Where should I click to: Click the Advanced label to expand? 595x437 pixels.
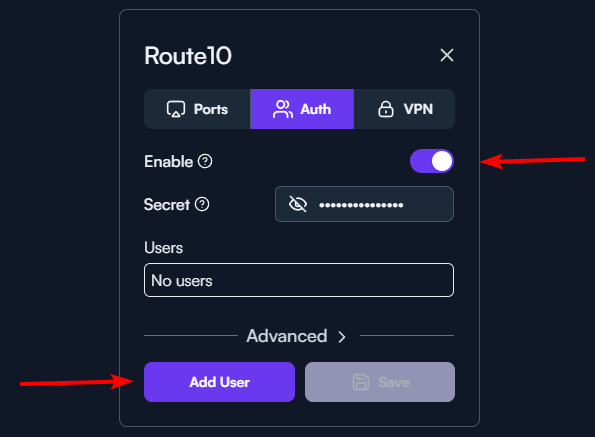287,336
